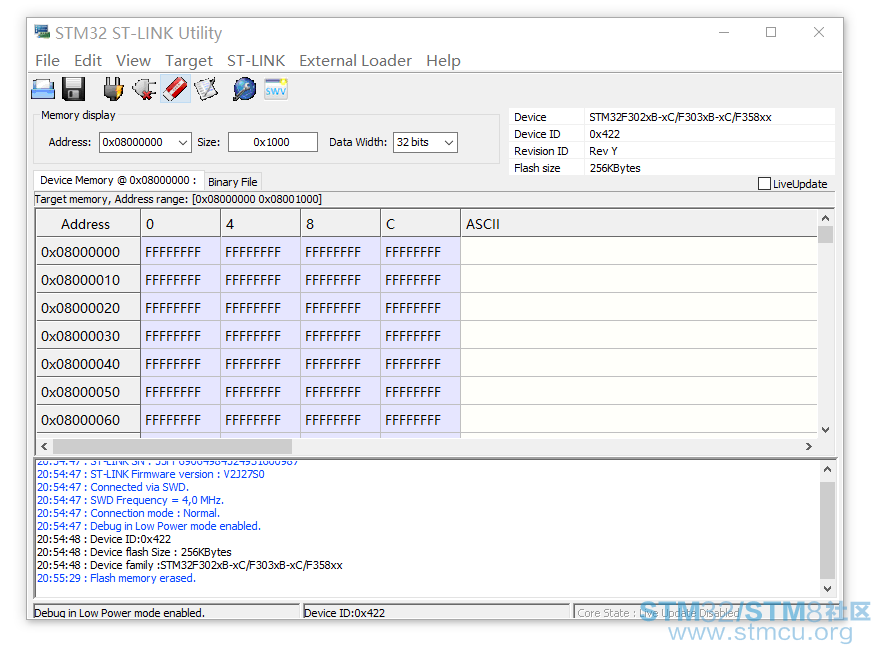Viewport: 877px width, 657px height.
Task: Connect to the target plug icon
Action: [114, 89]
